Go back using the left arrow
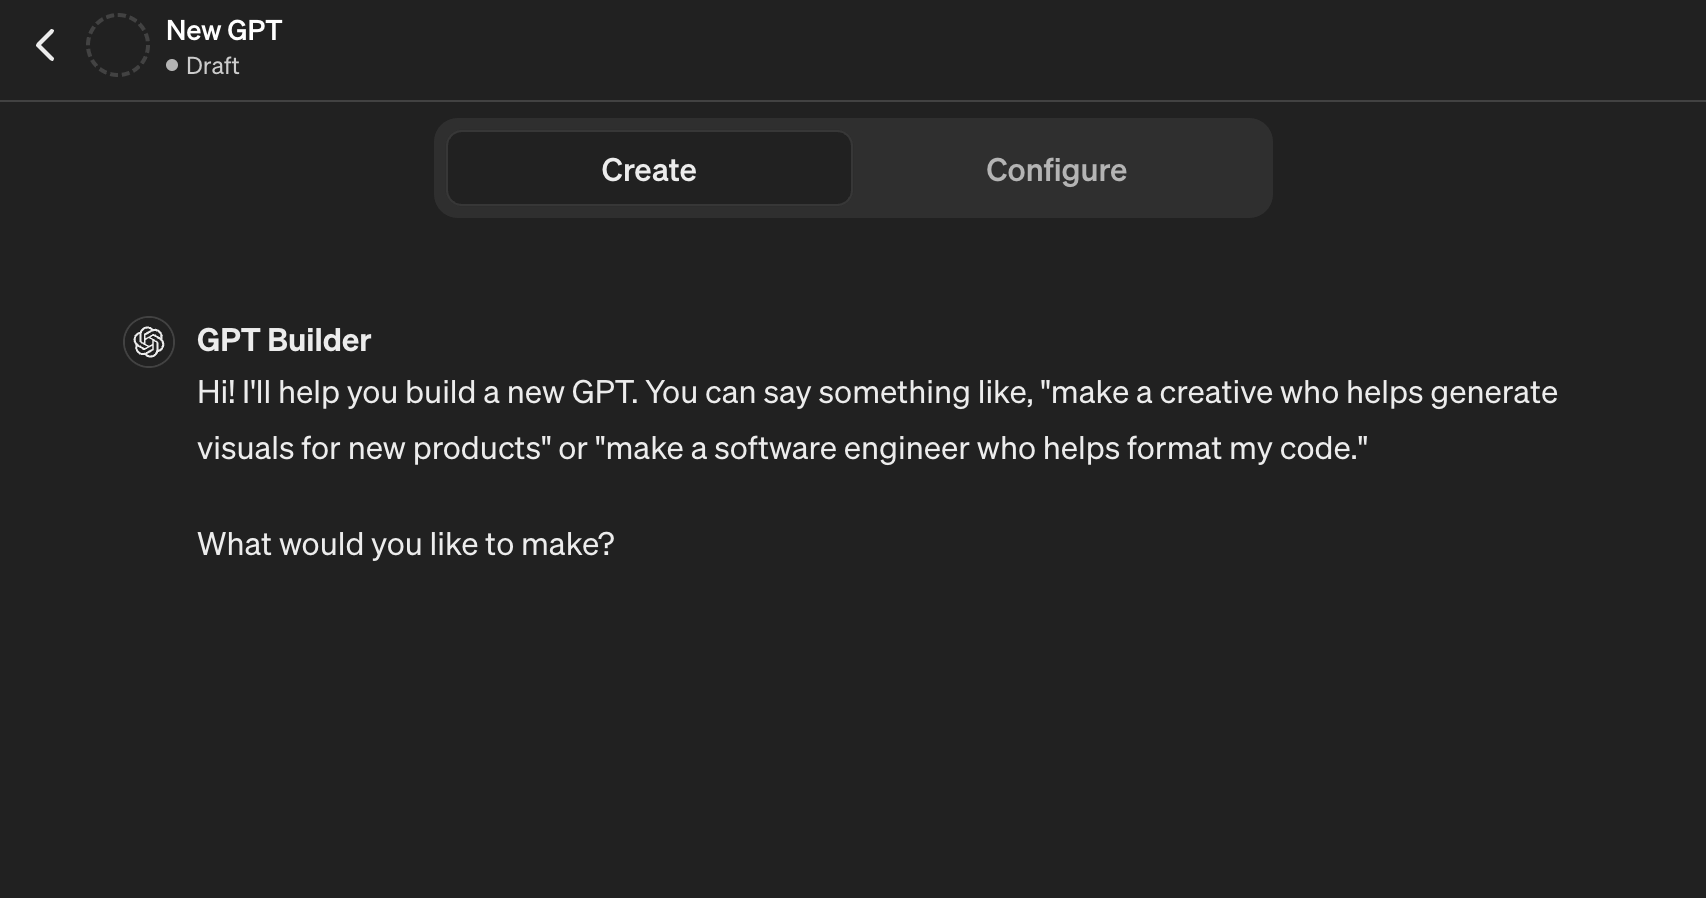 [x=45, y=45]
